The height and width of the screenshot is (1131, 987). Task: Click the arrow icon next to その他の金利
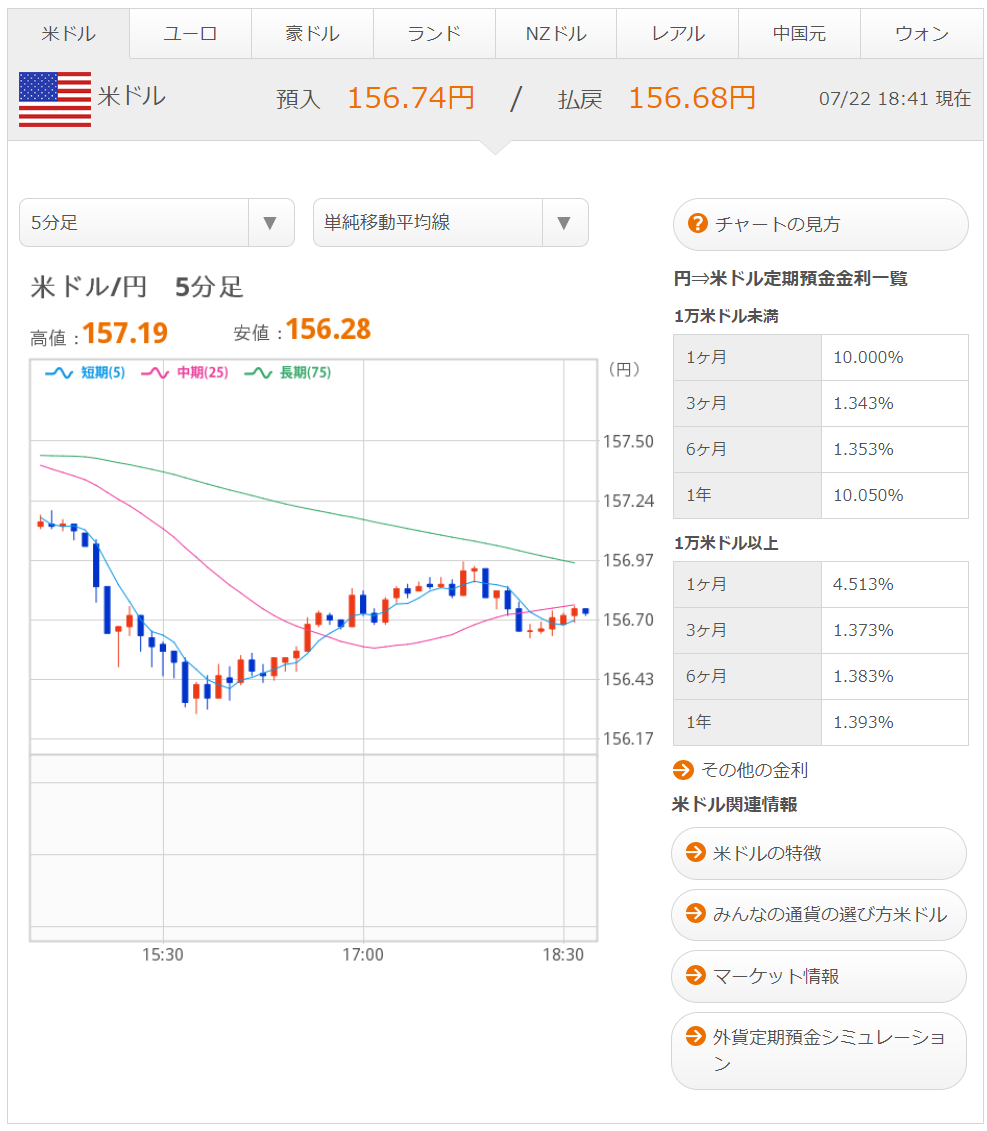pyautogui.click(x=683, y=770)
